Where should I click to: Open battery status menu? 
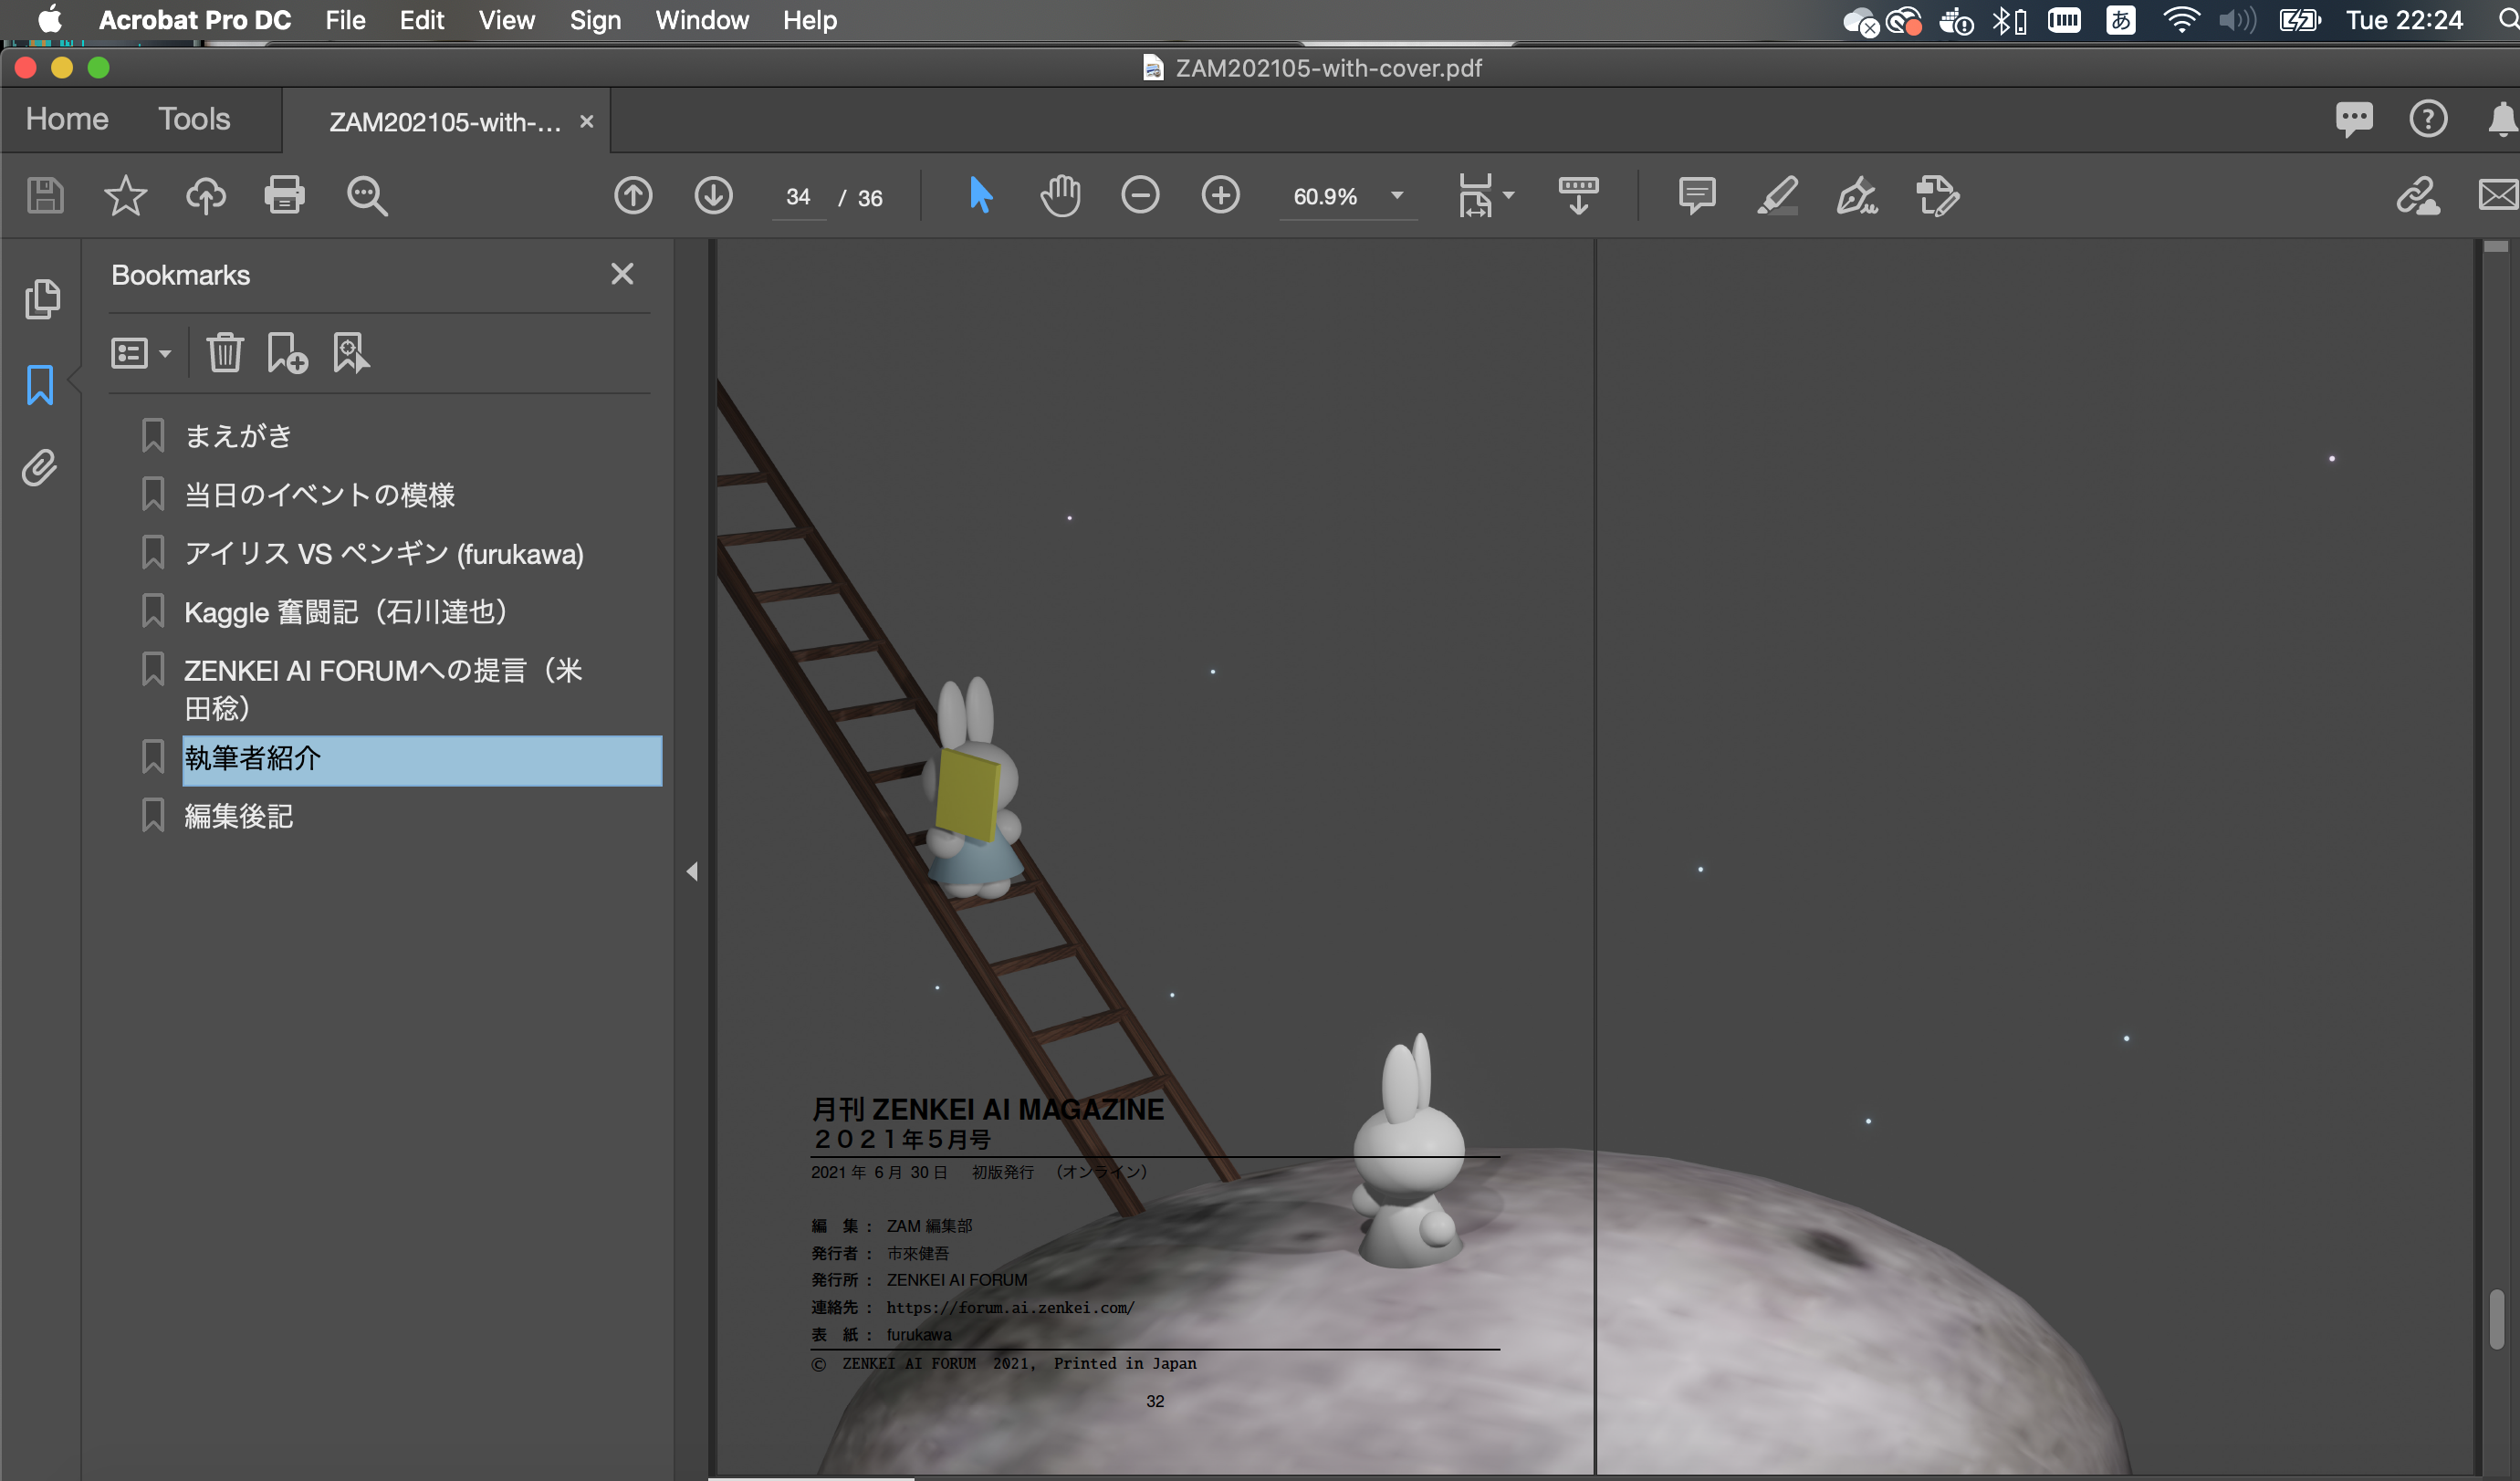point(2299,20)
